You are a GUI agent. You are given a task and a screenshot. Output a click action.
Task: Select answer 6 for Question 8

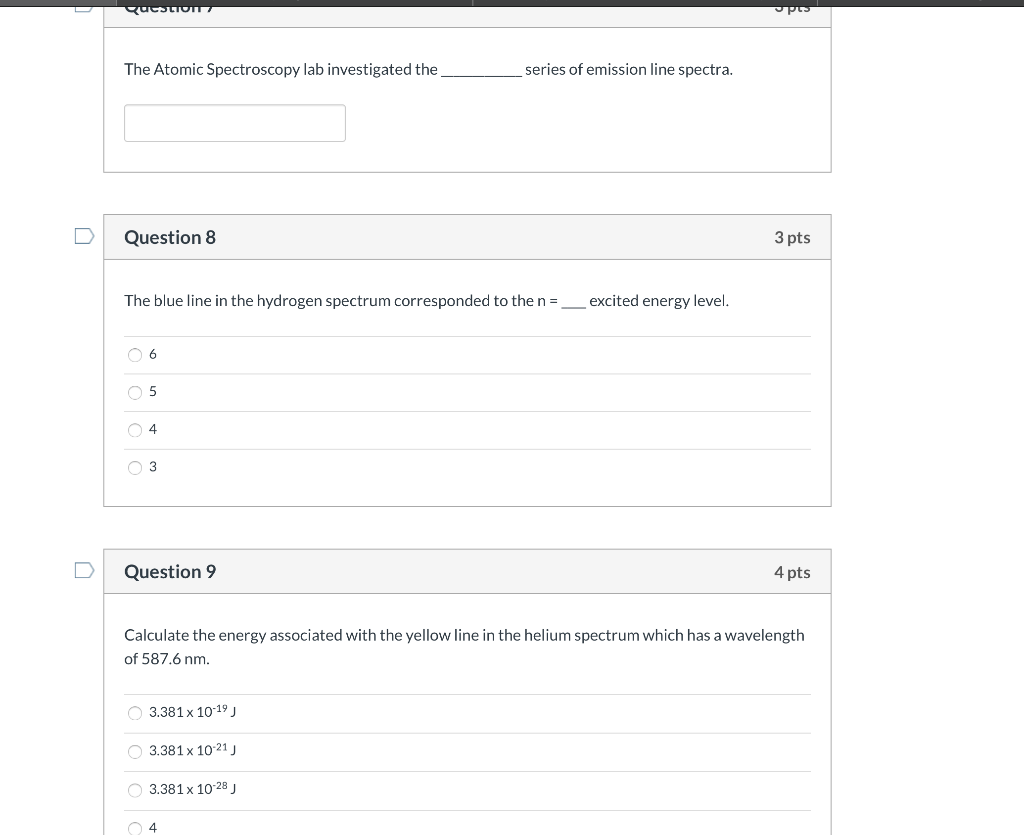click(135, 354)
